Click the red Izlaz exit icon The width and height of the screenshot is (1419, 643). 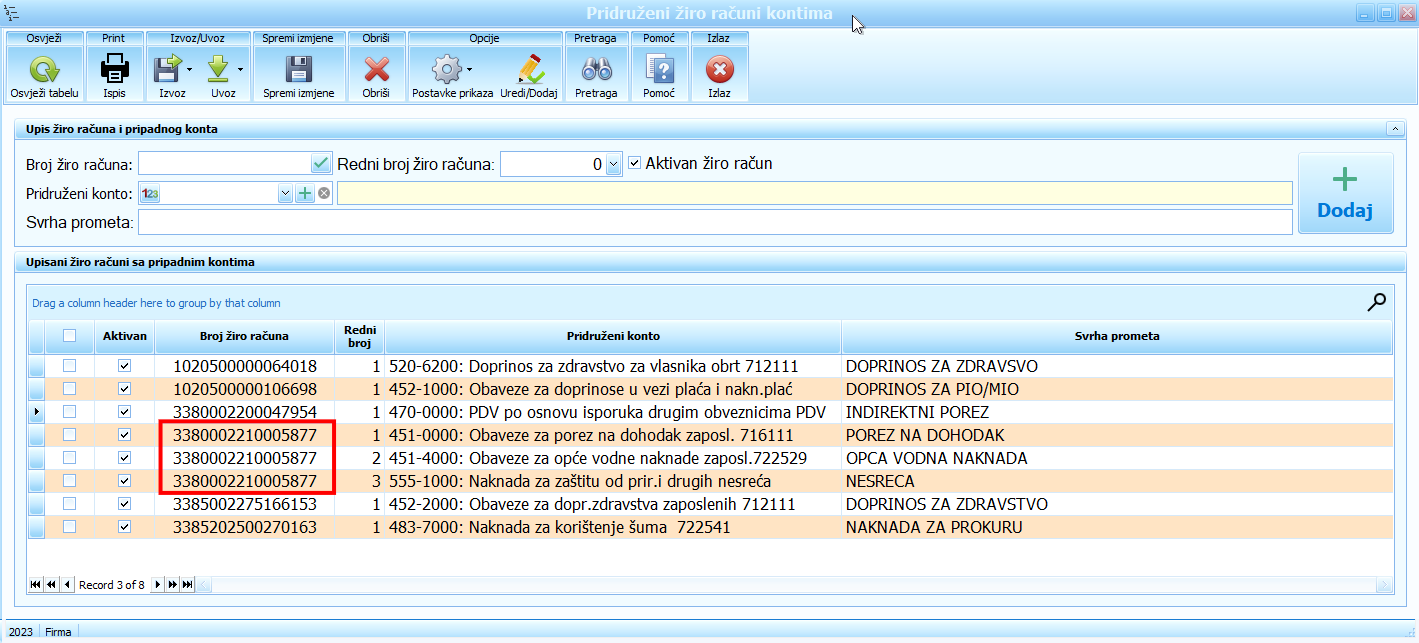pos(719,69)
